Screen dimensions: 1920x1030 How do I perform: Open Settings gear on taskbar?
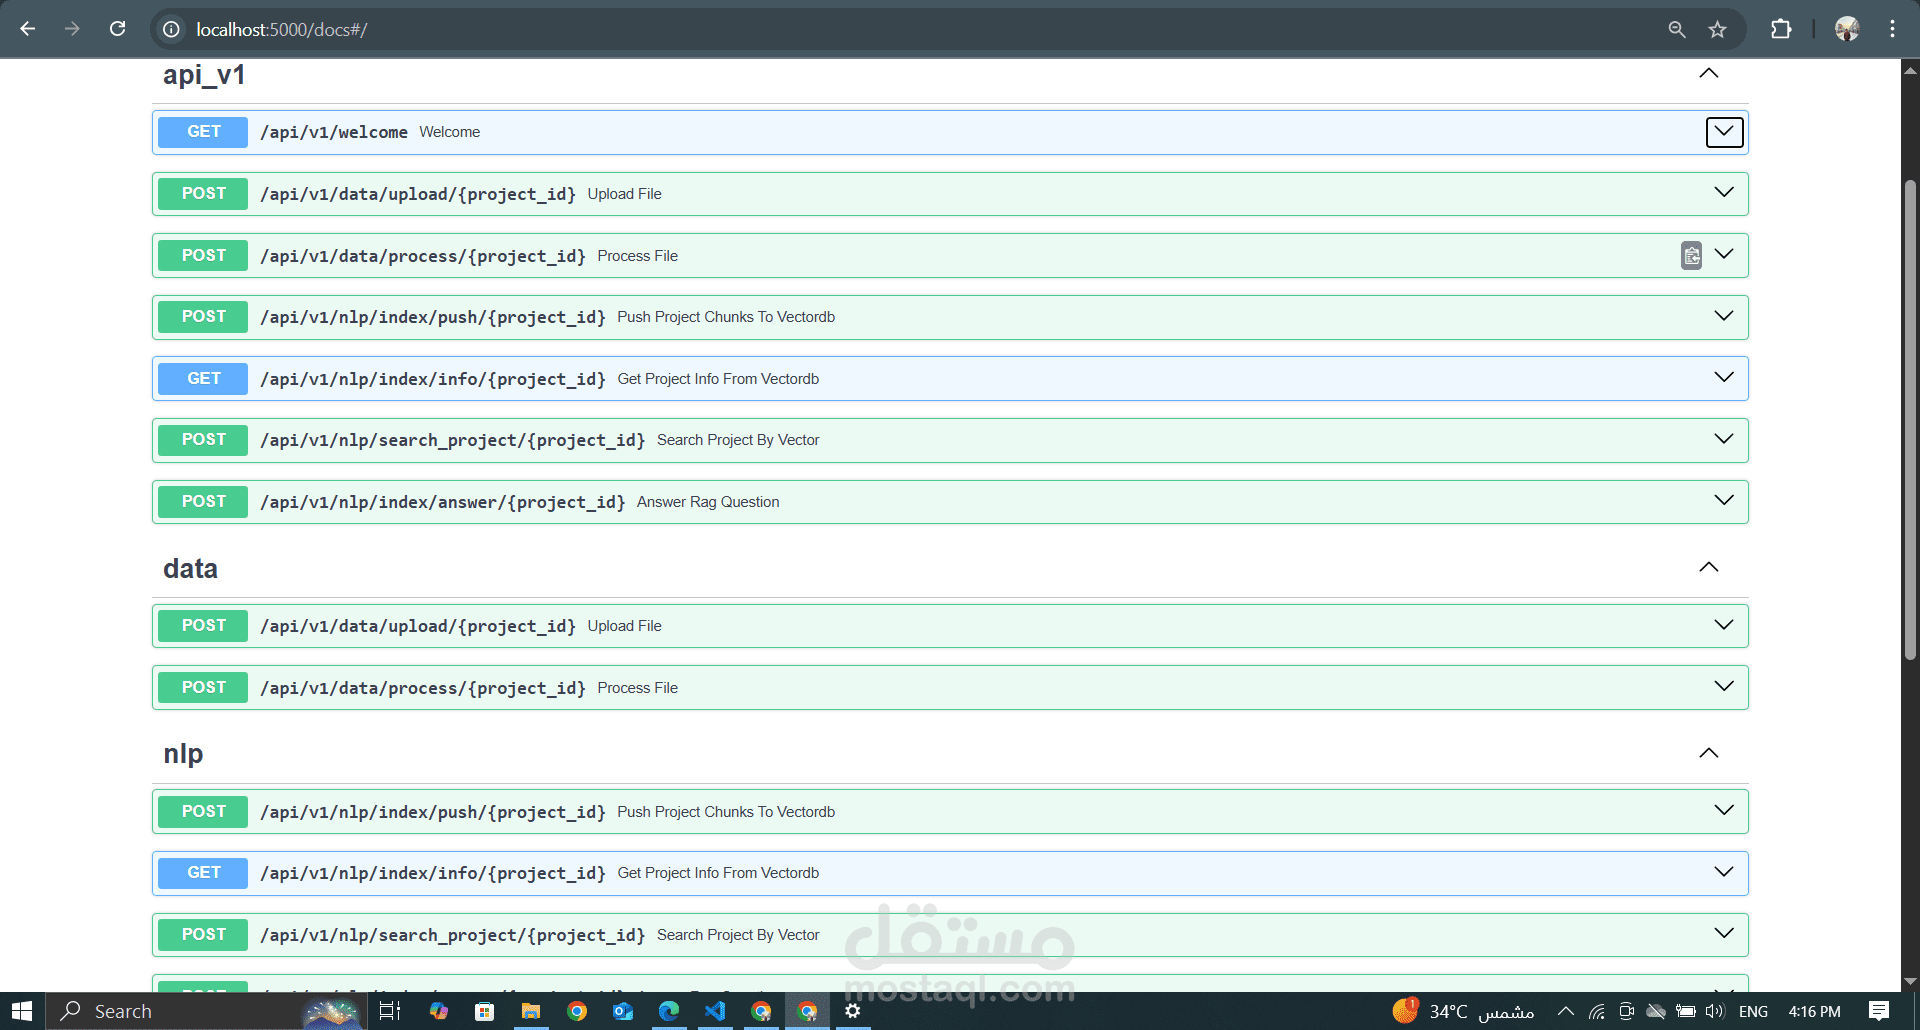(x=853, y=1011)
